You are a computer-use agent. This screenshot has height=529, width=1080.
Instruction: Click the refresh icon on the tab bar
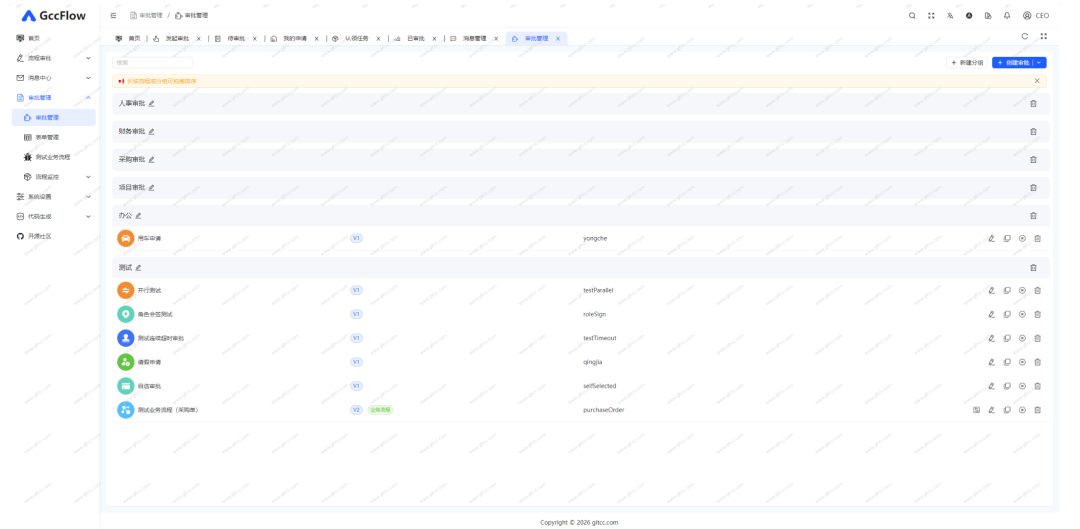(1025, 37)
